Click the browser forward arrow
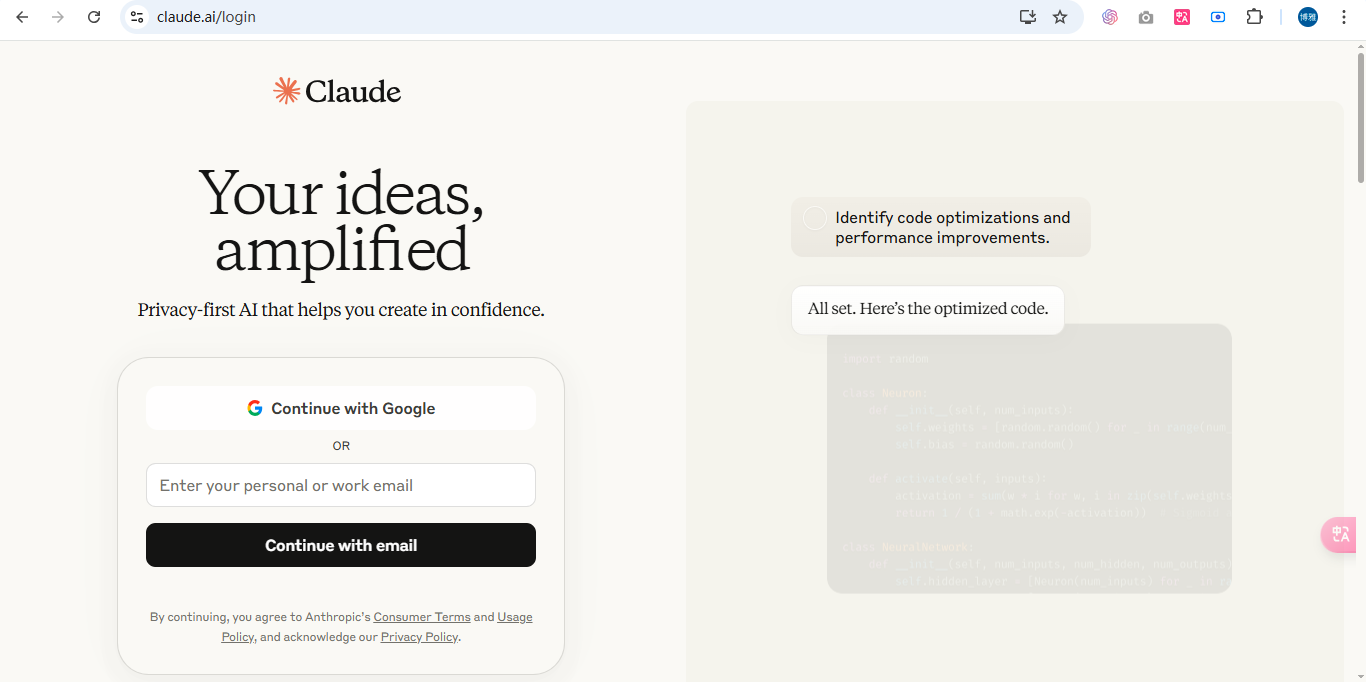This screenshot has height=682, width=1366. (x=58, y=17)
